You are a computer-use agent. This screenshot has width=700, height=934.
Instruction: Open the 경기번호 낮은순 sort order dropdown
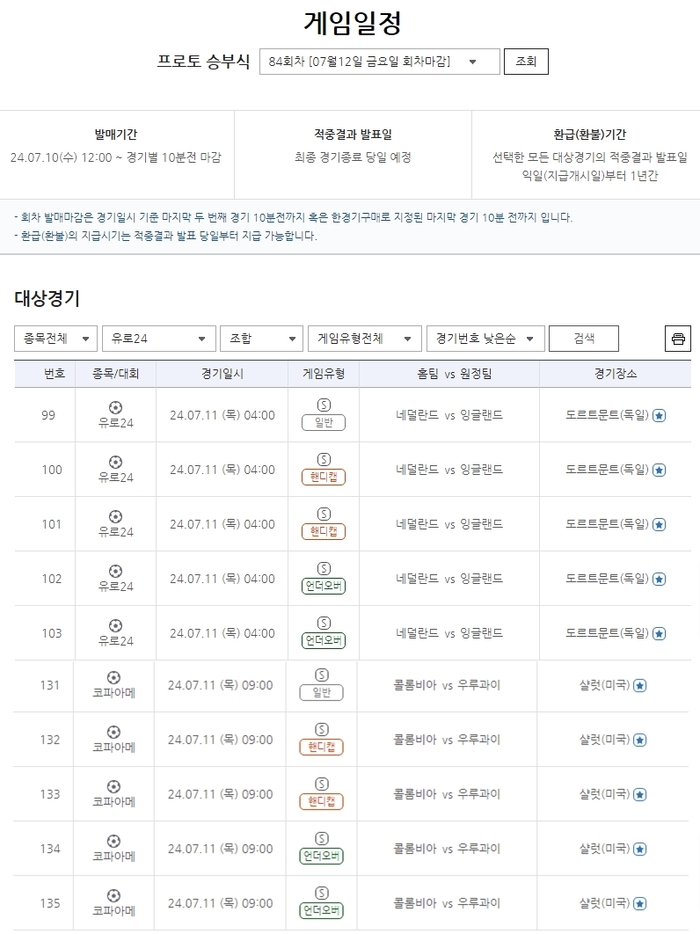[x=485, y=339]
